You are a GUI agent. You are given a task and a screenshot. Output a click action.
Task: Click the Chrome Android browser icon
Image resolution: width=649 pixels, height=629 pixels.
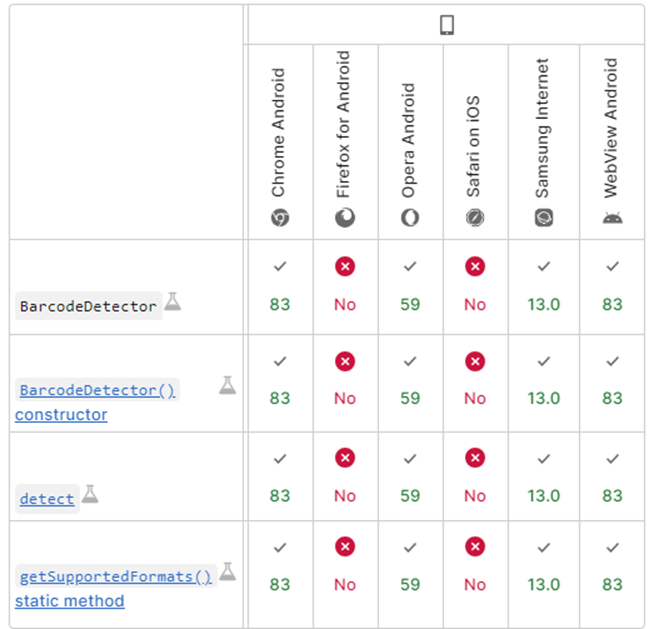[280, 217]
